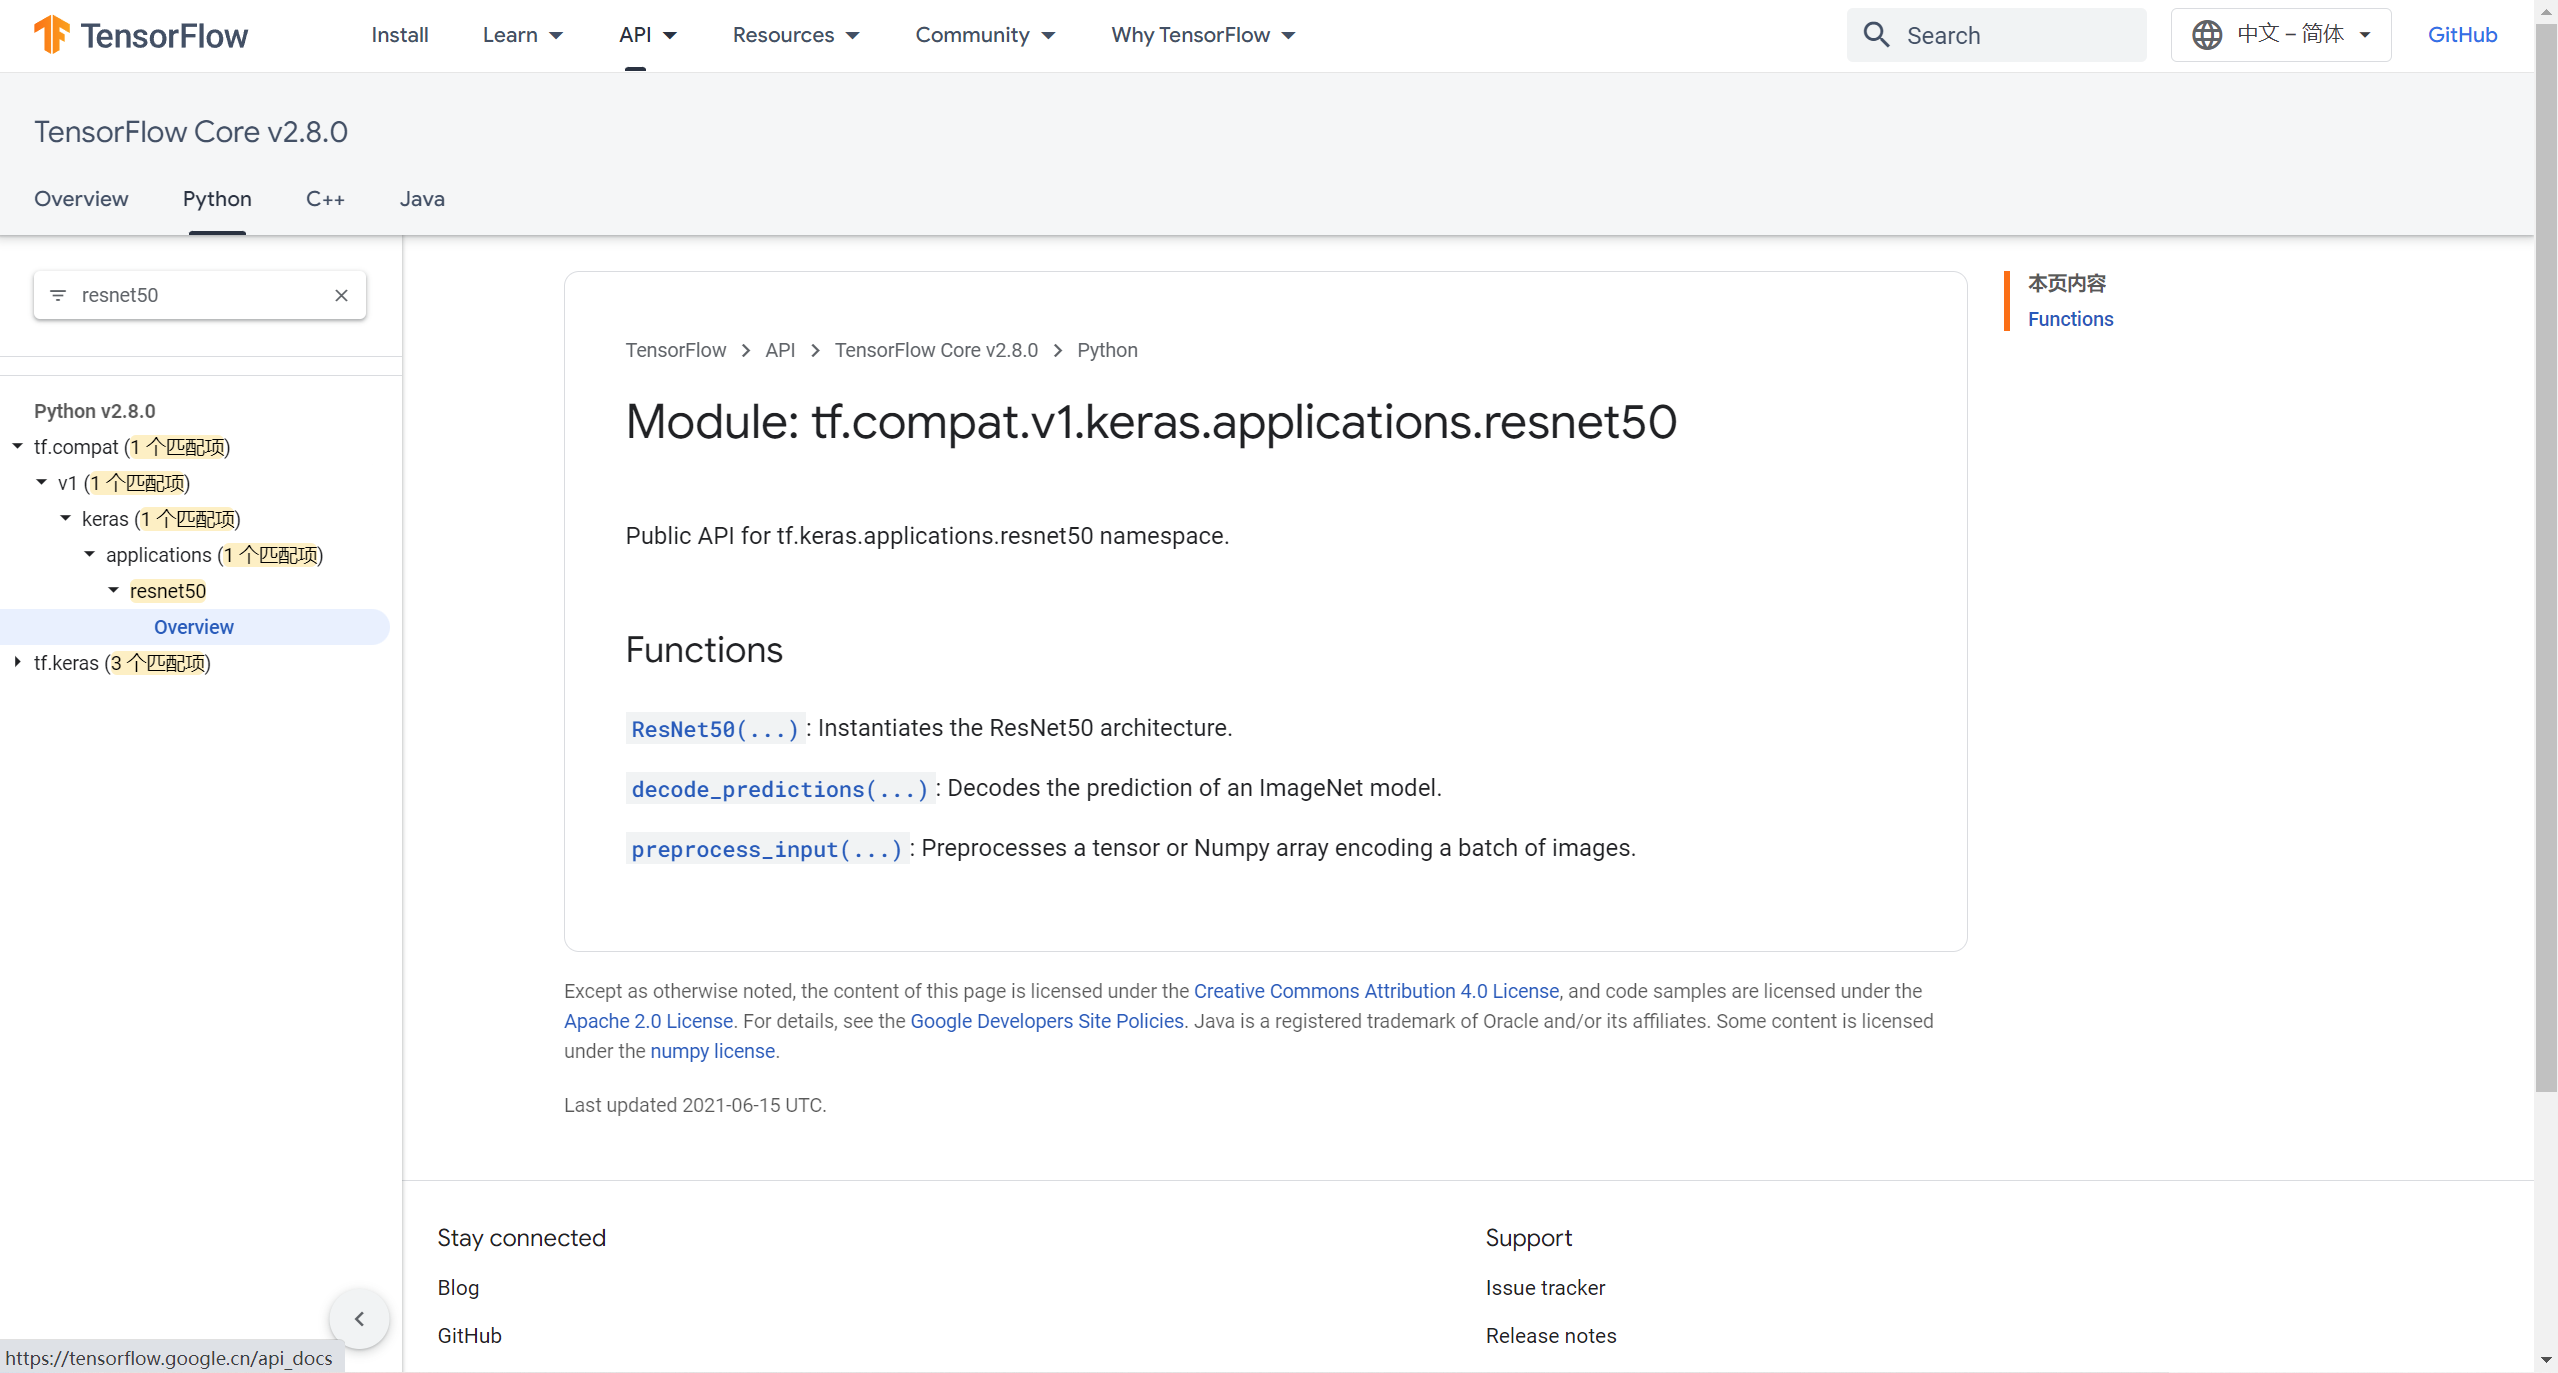Screen dimensions: 2558x1373
Task: Collapse the applications tree node
Action: 89,554
